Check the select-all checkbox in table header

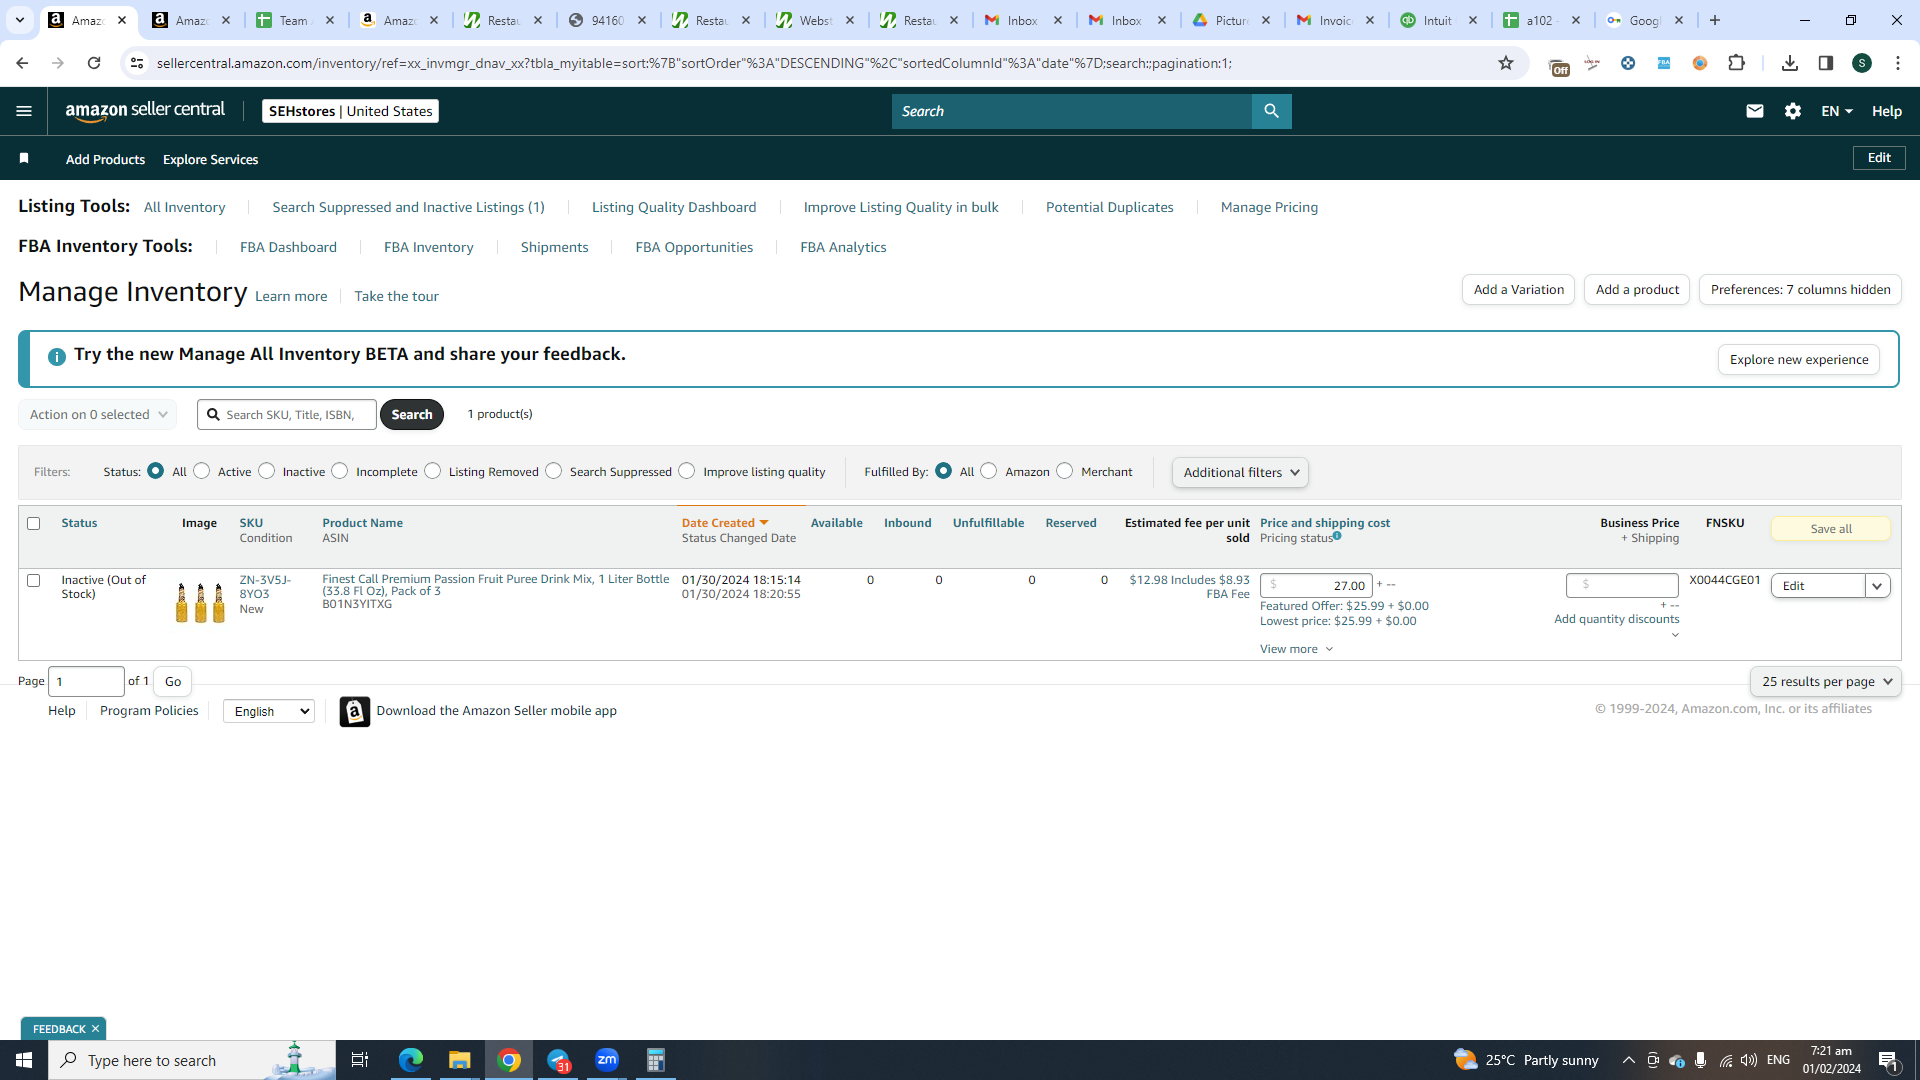point(34,523)
